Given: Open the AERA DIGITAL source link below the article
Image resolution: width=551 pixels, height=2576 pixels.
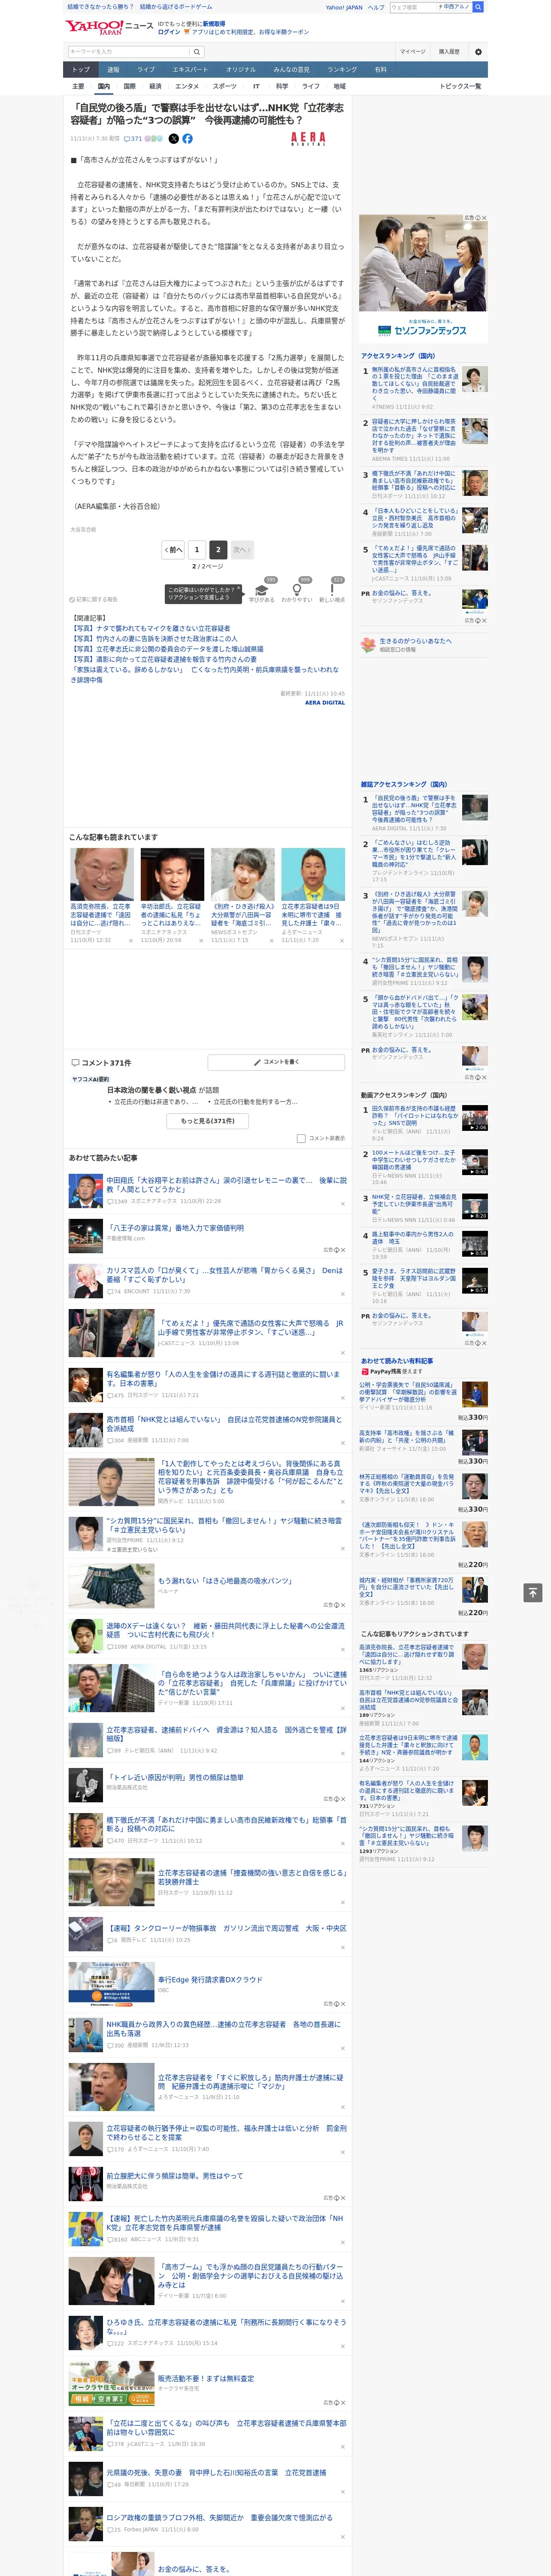Looking at the screenshot, I should point(325,703).
